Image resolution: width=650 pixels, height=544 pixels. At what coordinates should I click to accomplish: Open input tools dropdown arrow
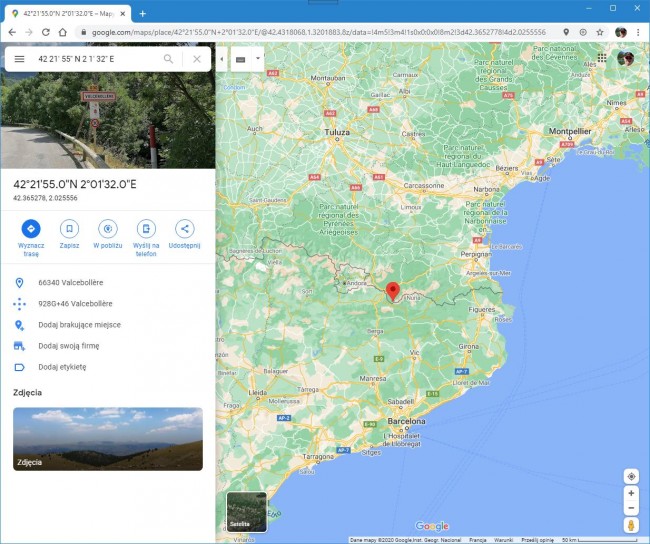tap(258, 58)
